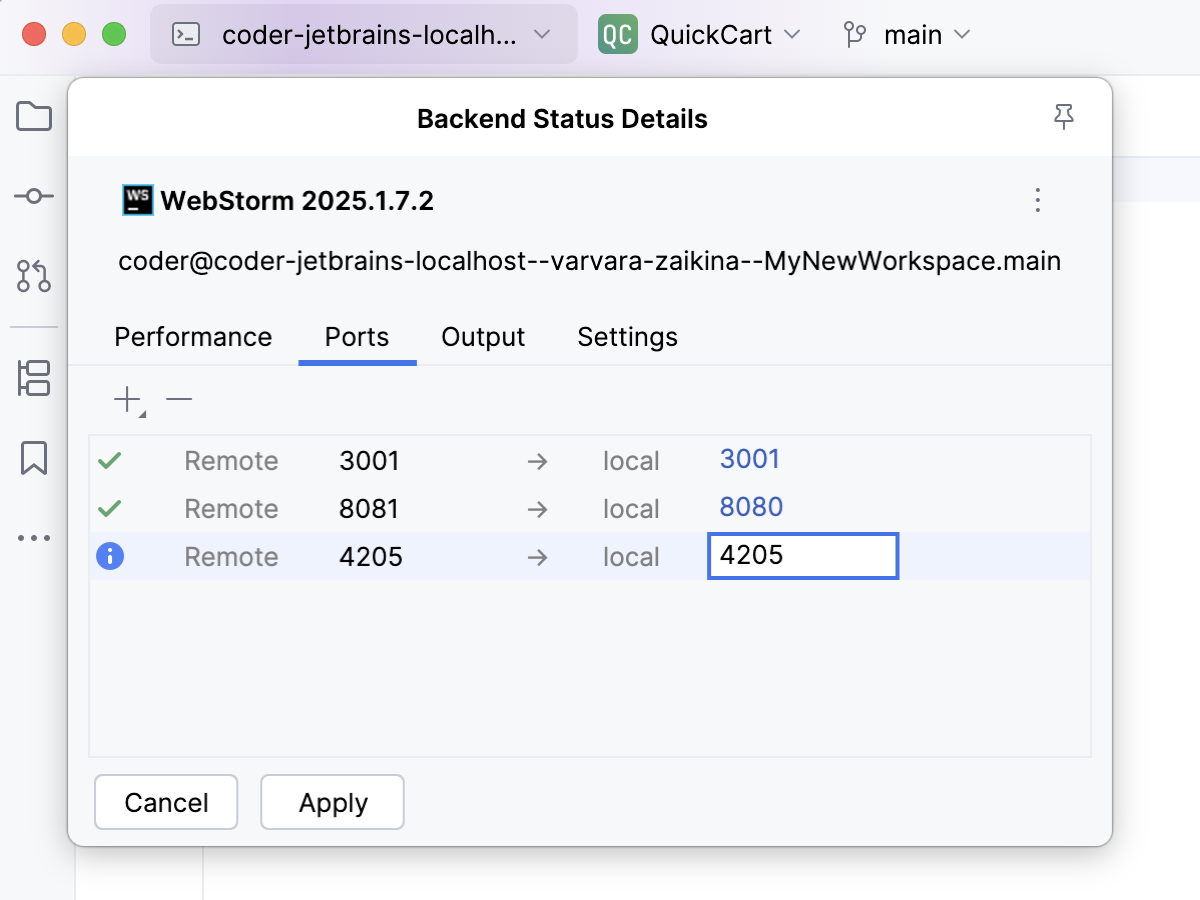Click WebStorm 2025.1.7.2 version title
Screen dimensions: 1200x900
pyautogui.click(x=297, y=201)
